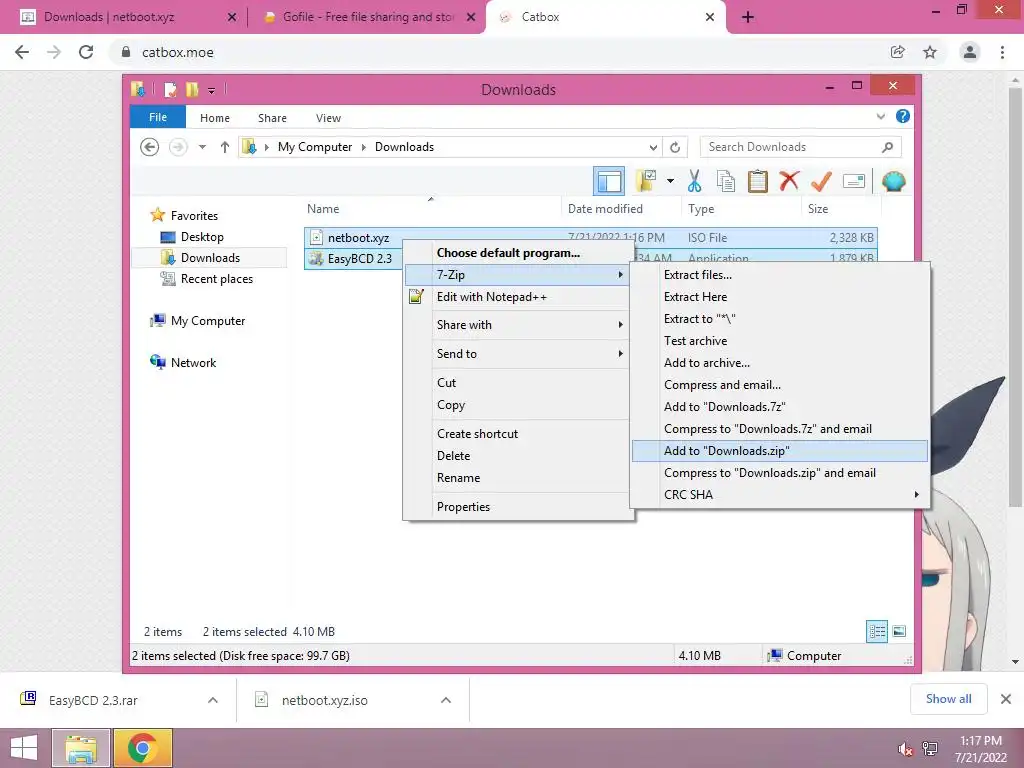
Task: Select 'Add to "Downloads.7z"' option
Action: coord(780,407)
